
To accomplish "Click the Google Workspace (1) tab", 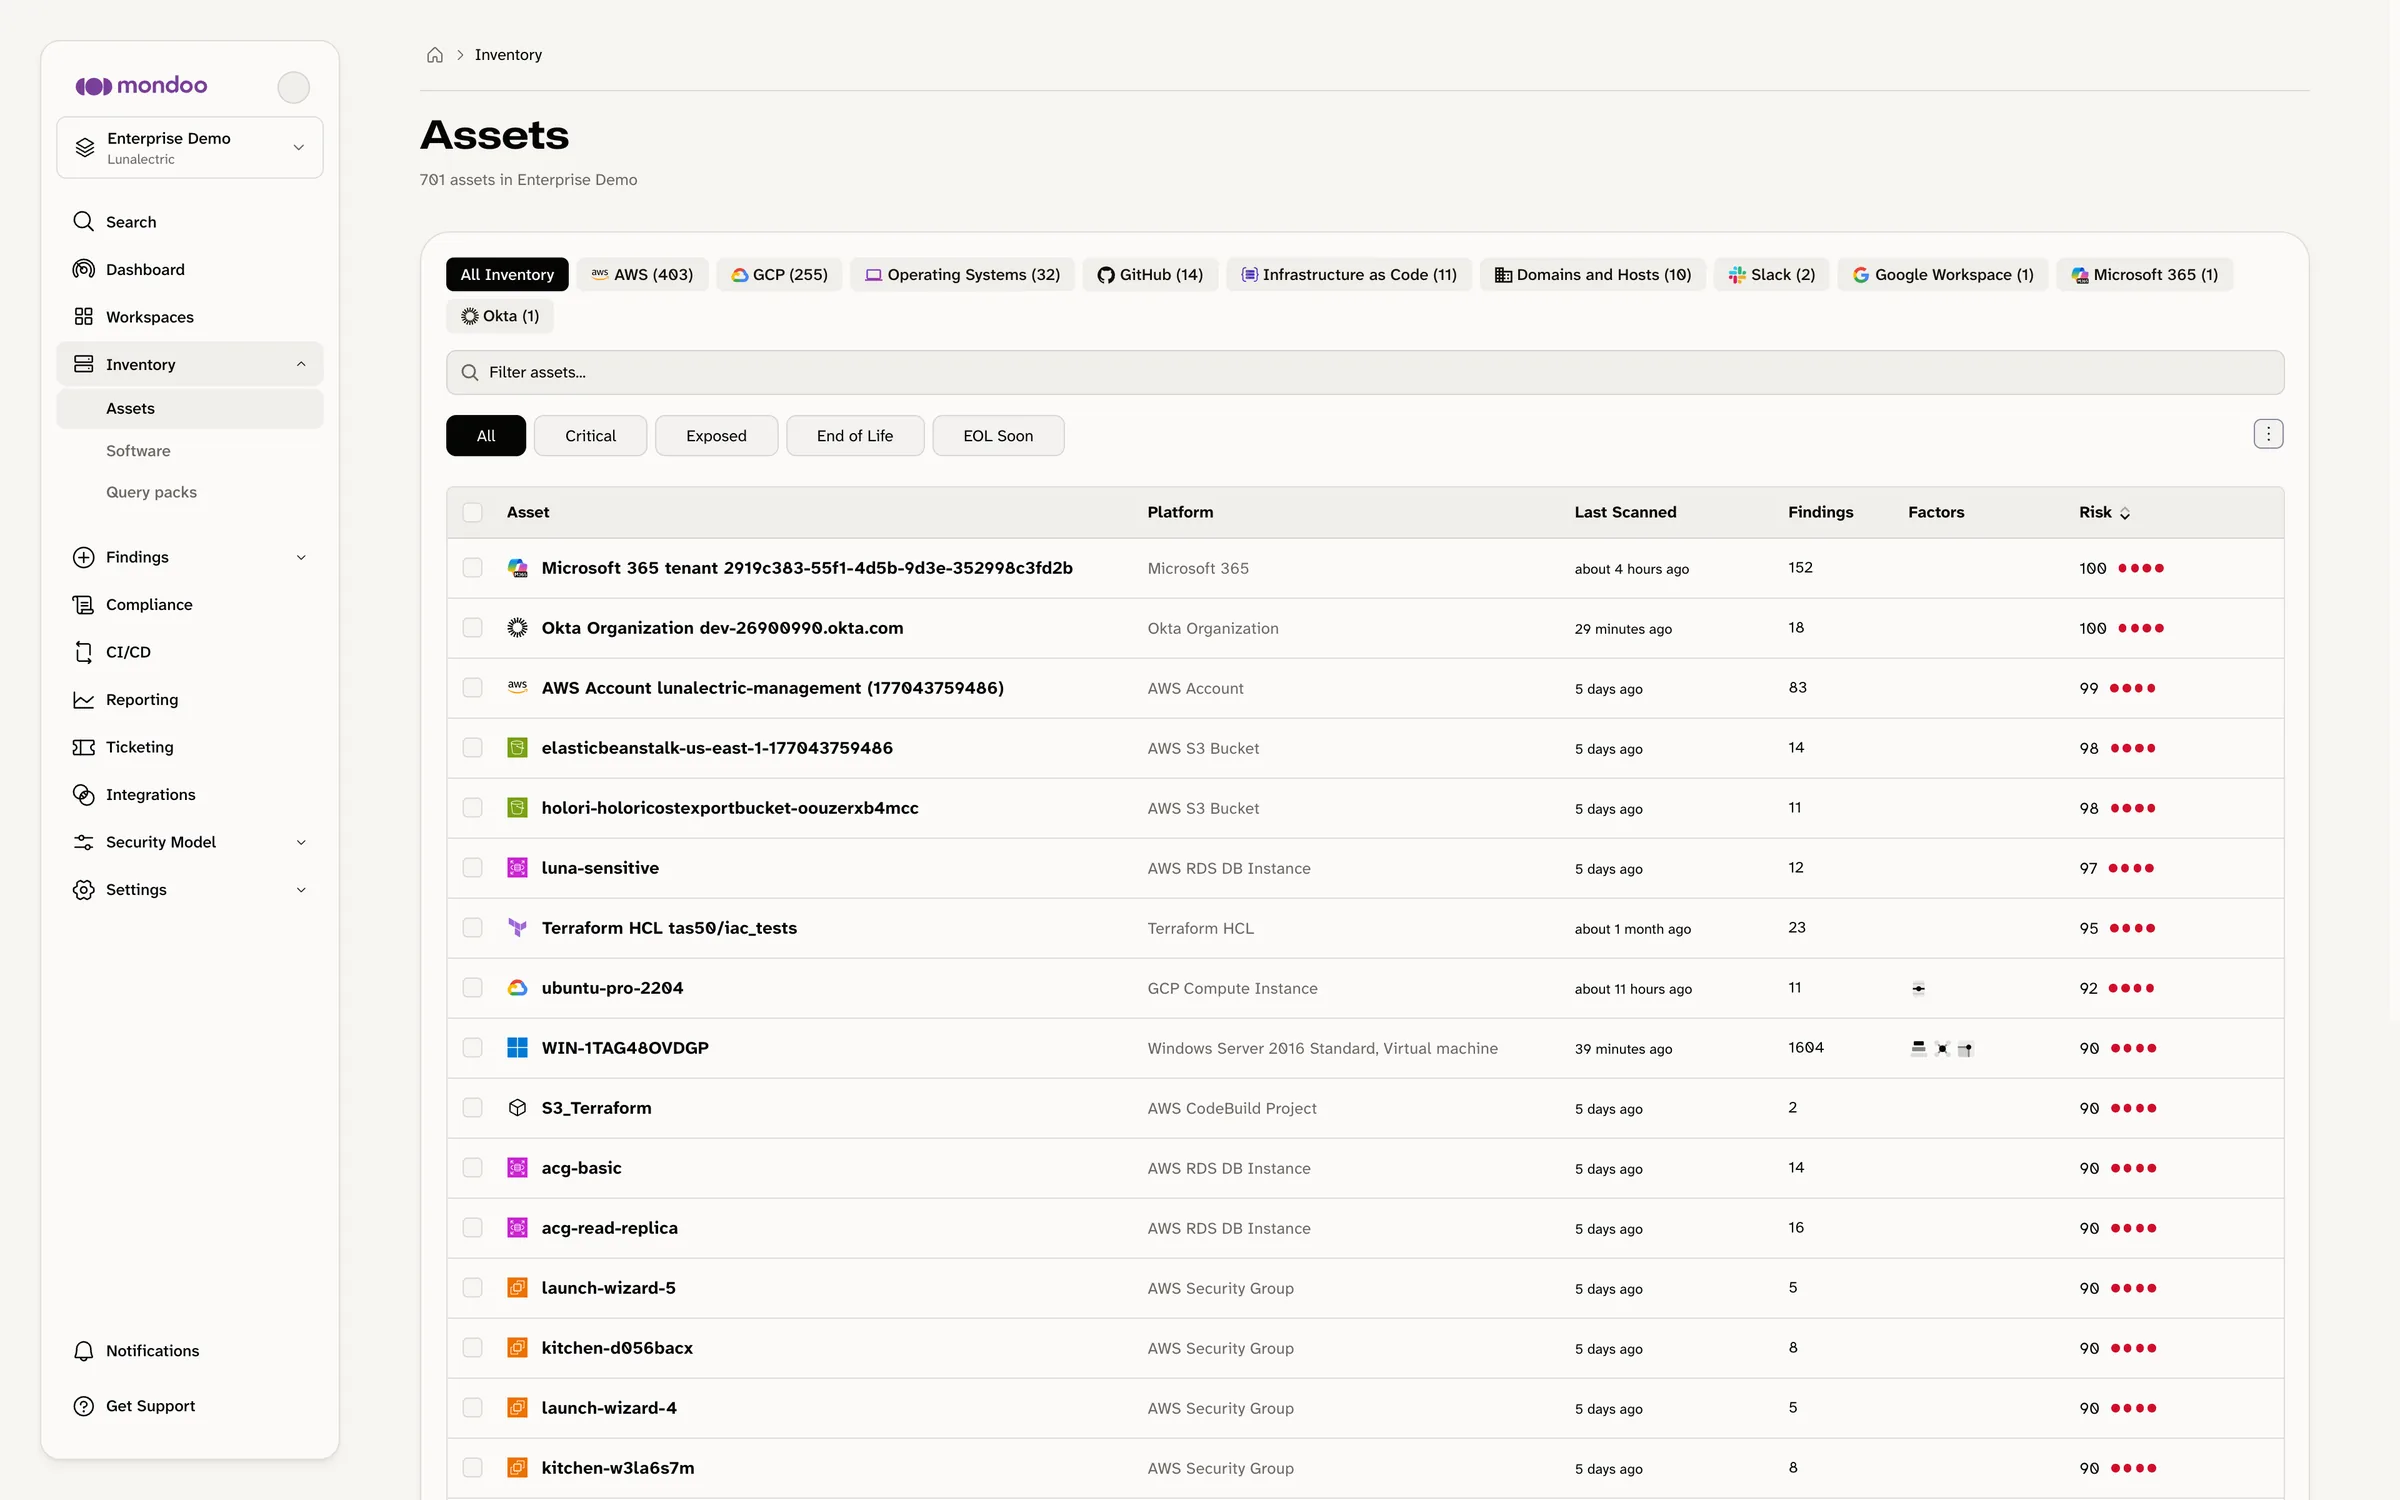I will [x=1942, y=274].
